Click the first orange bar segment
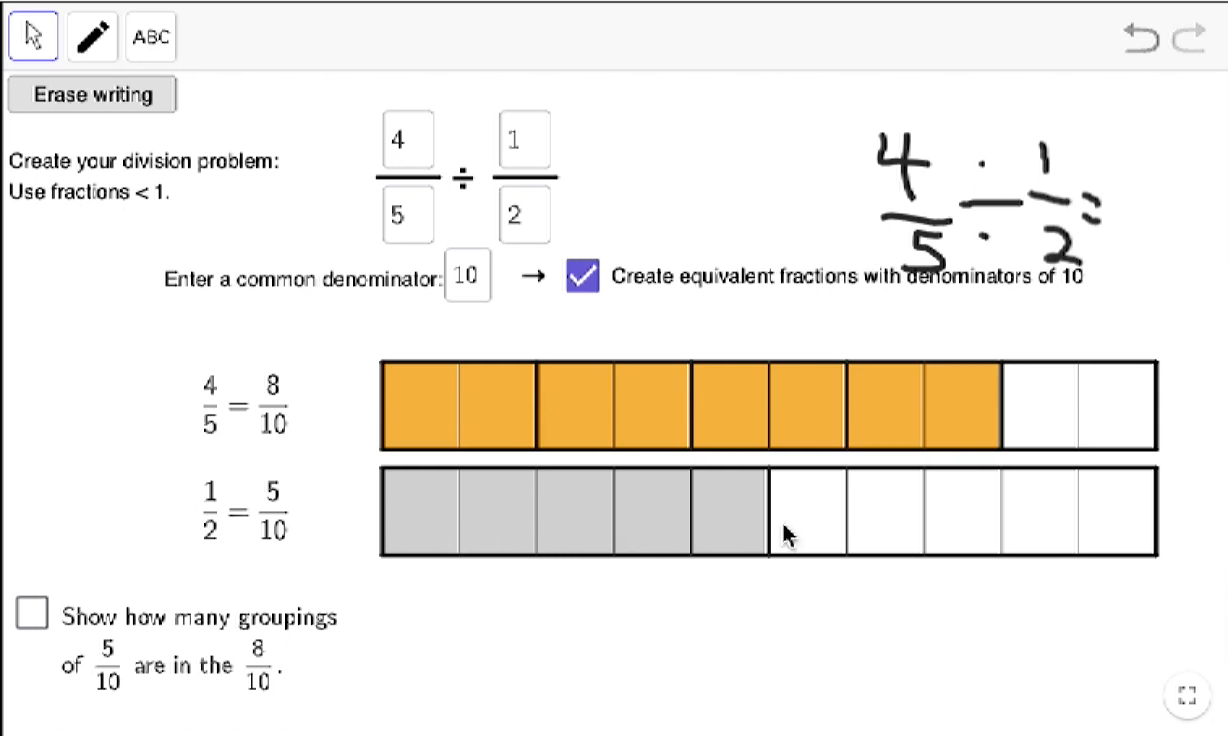 click(421, 406)
